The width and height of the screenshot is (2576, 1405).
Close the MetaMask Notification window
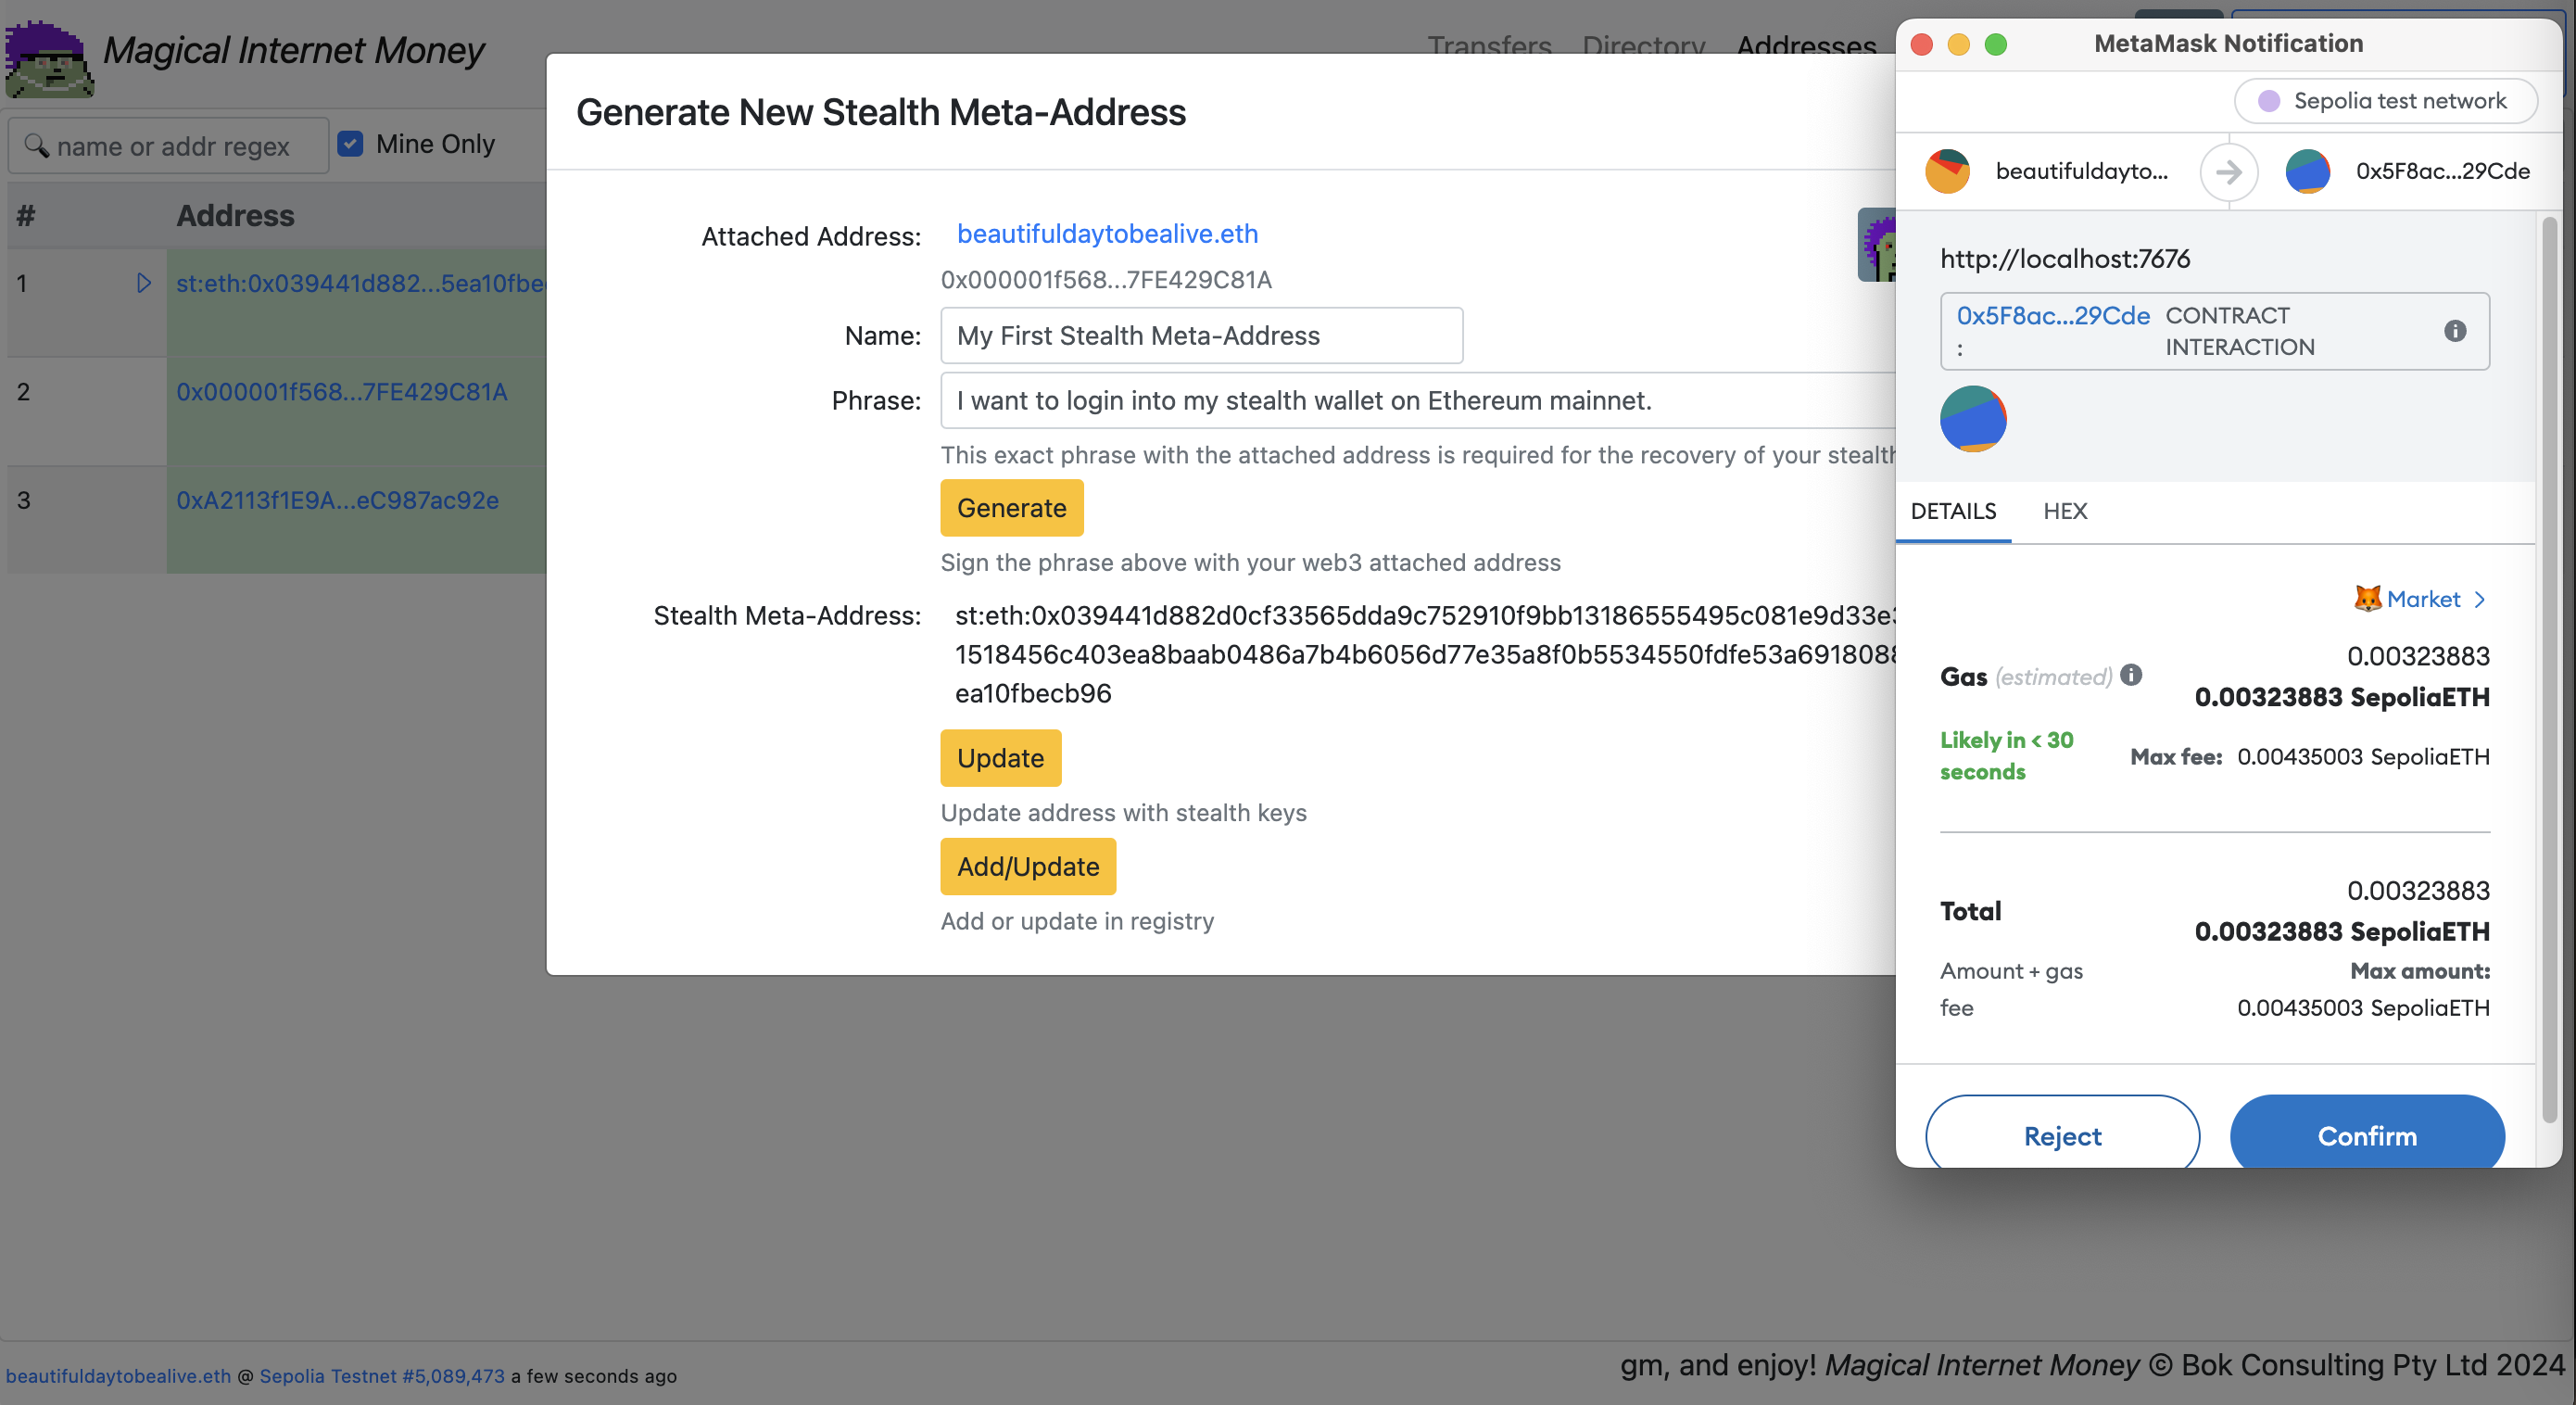click(1921, 44)
